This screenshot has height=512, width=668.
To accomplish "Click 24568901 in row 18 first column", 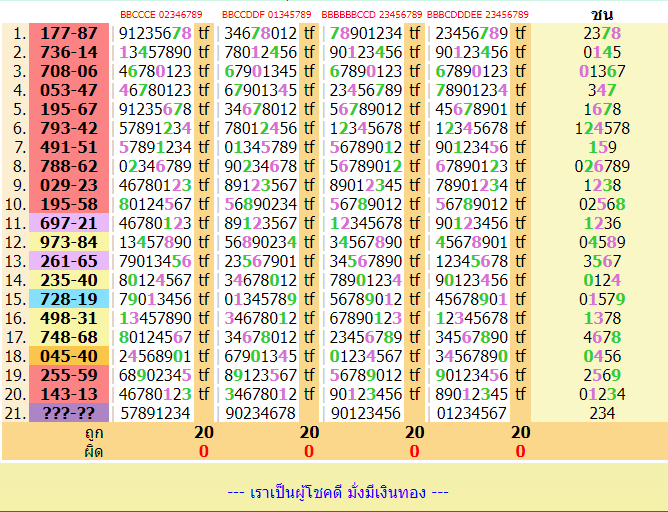I will tap(155, 356).
